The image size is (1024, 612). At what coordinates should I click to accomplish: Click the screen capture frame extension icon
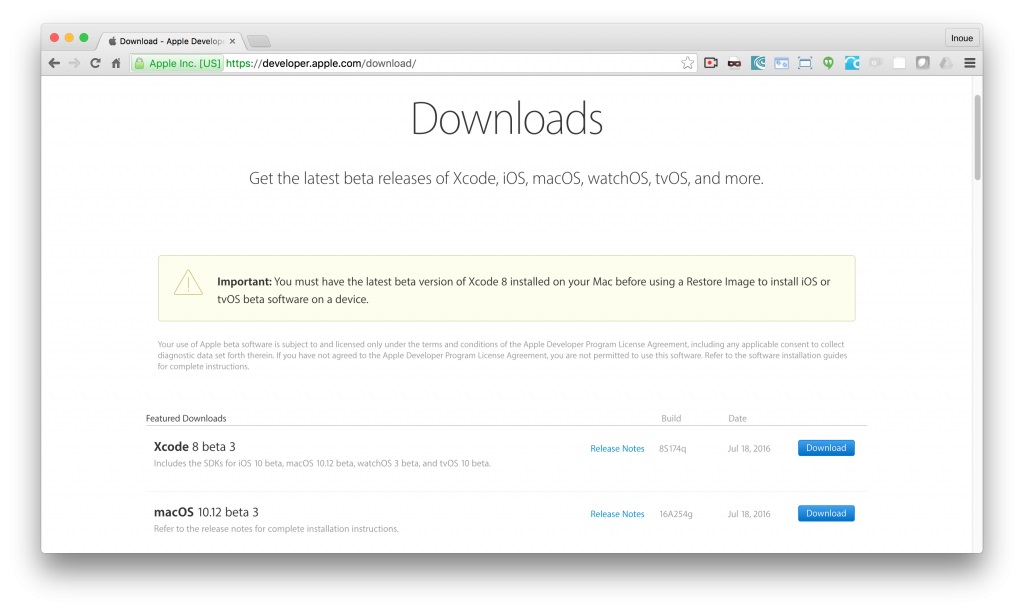coord(805,63)
